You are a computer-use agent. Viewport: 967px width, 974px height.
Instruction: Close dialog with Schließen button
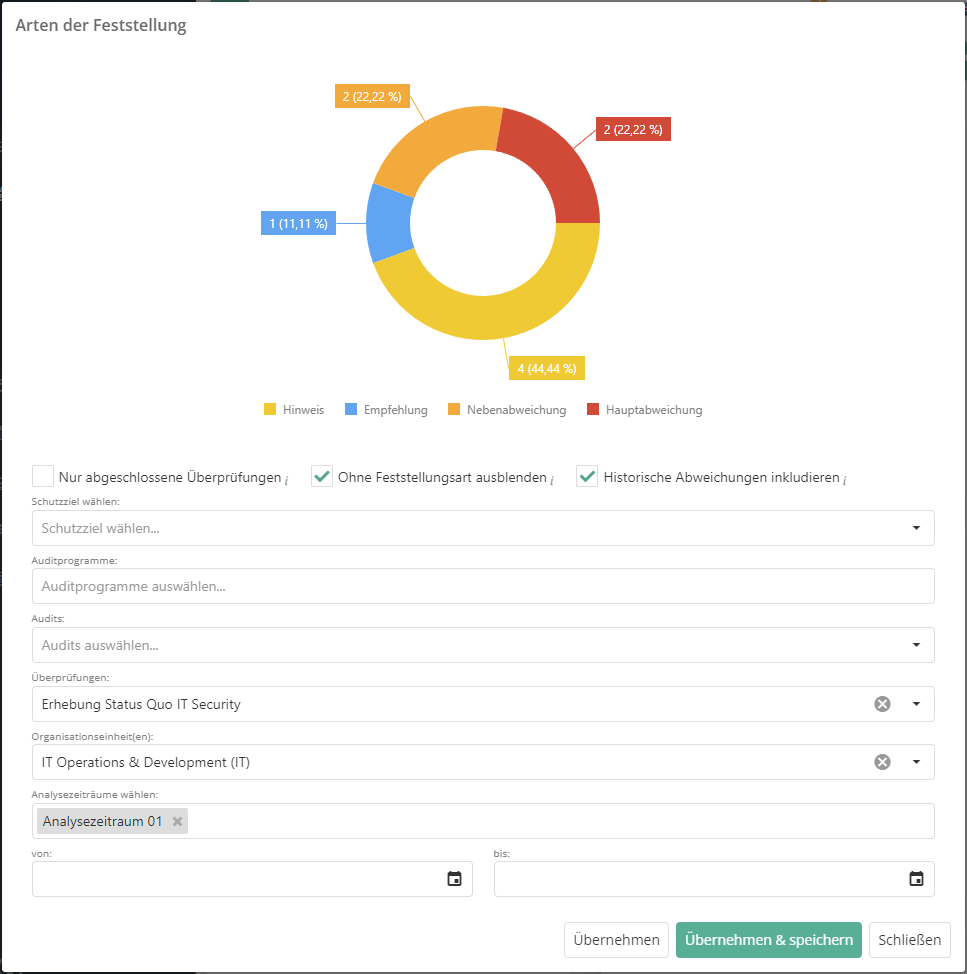point(909,940)
